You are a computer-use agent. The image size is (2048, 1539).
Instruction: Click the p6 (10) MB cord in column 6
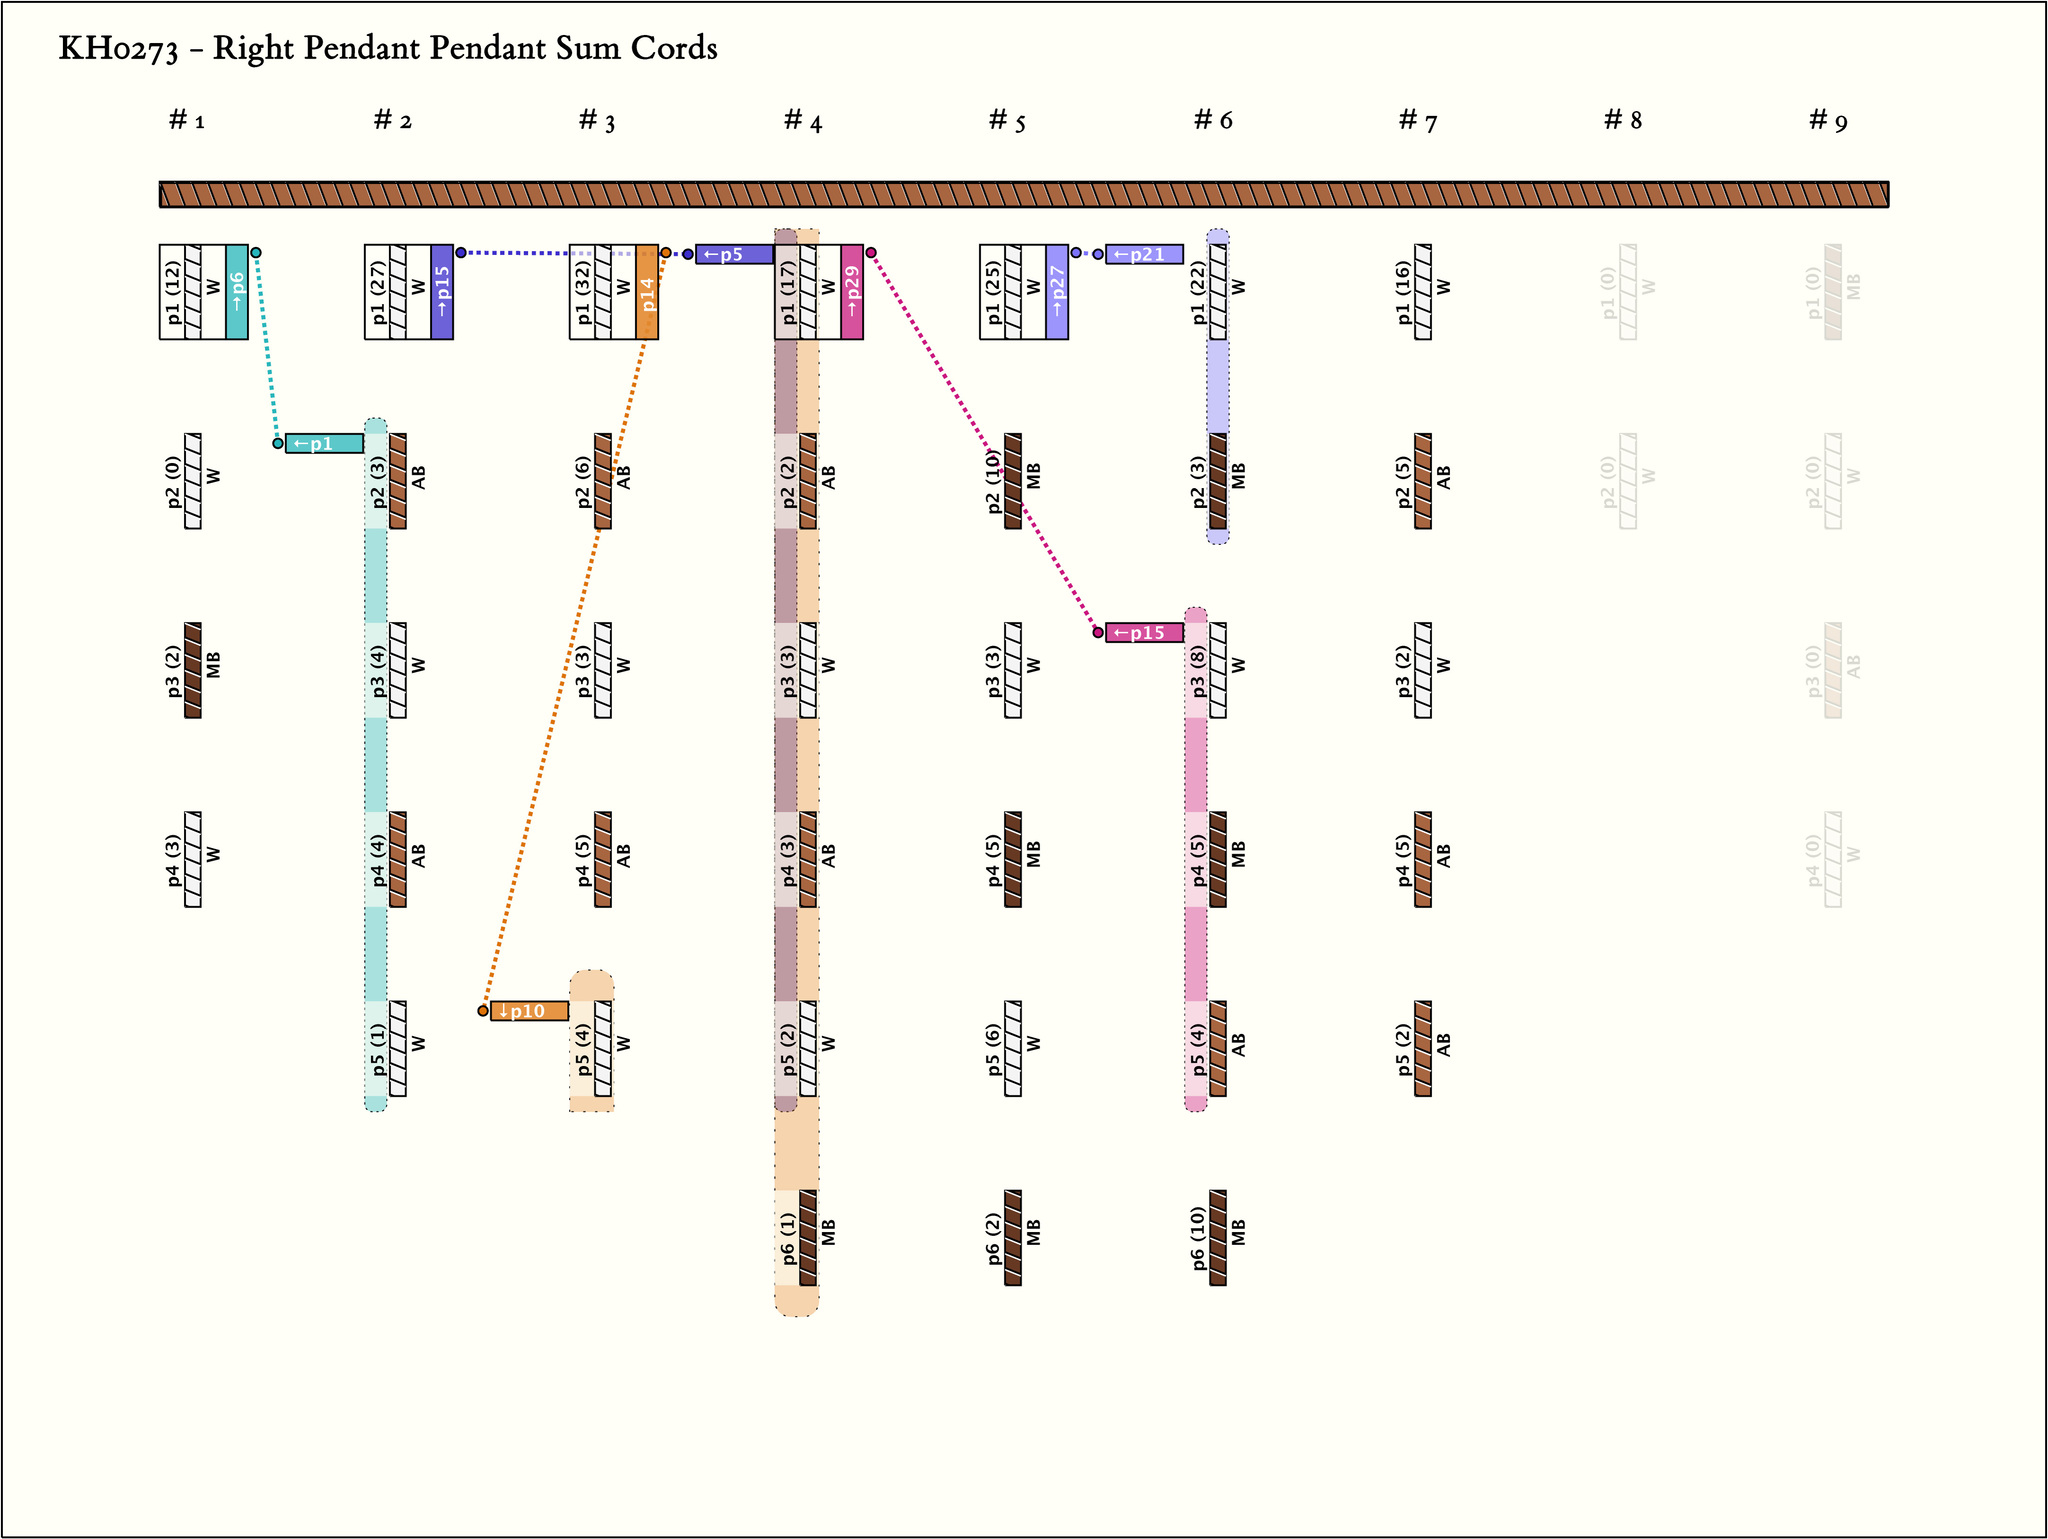(1218, 1238)
